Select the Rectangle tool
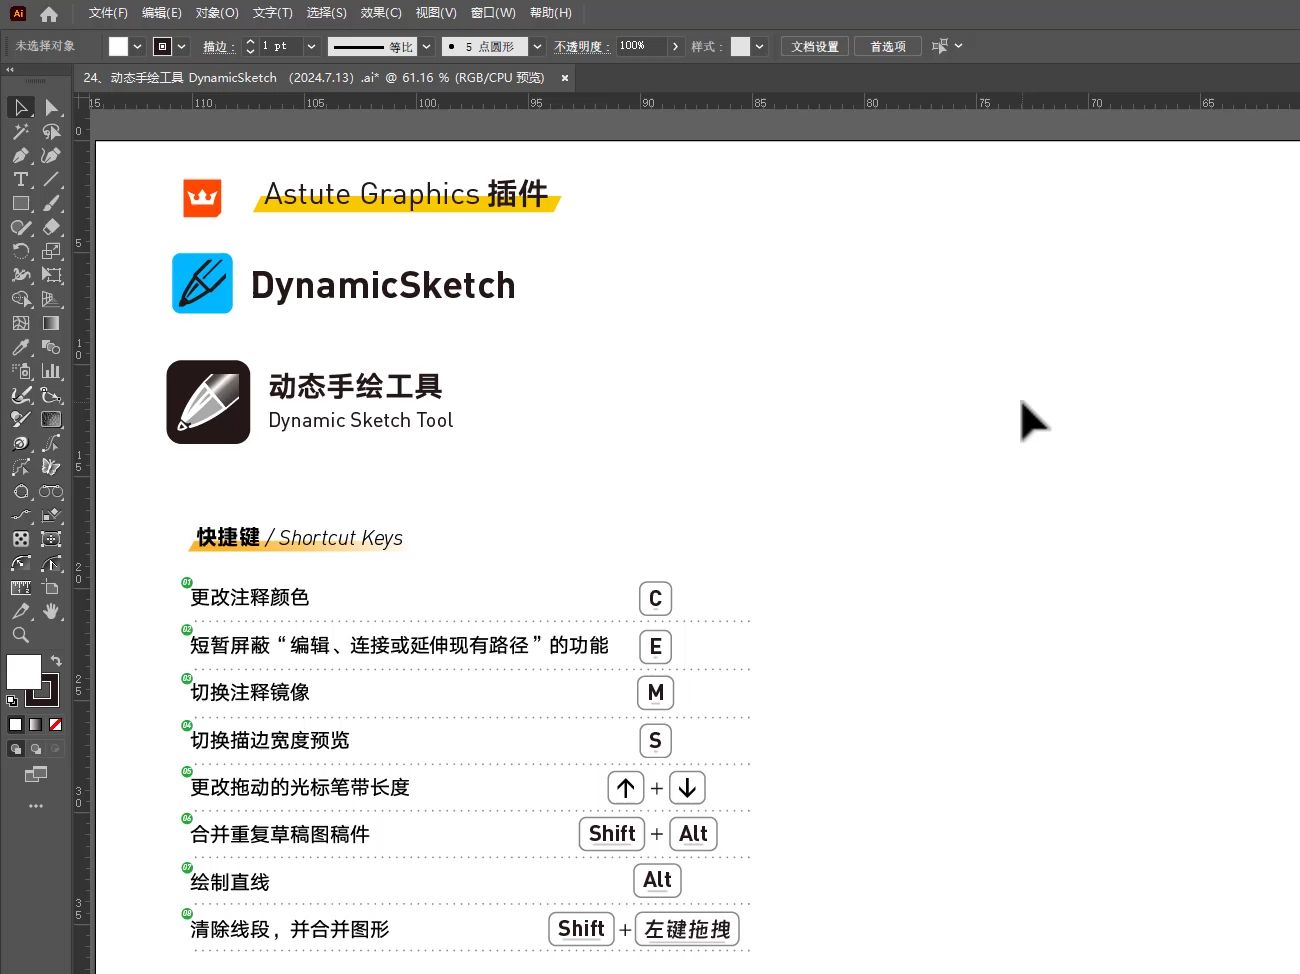 click(x=20, y=203)
